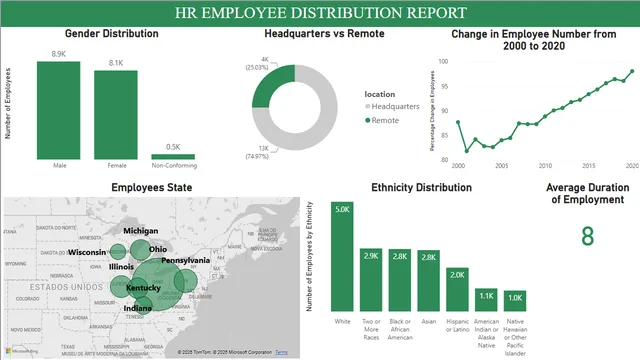Click the Gender Distribution chart title

click(x=111, y=33)
